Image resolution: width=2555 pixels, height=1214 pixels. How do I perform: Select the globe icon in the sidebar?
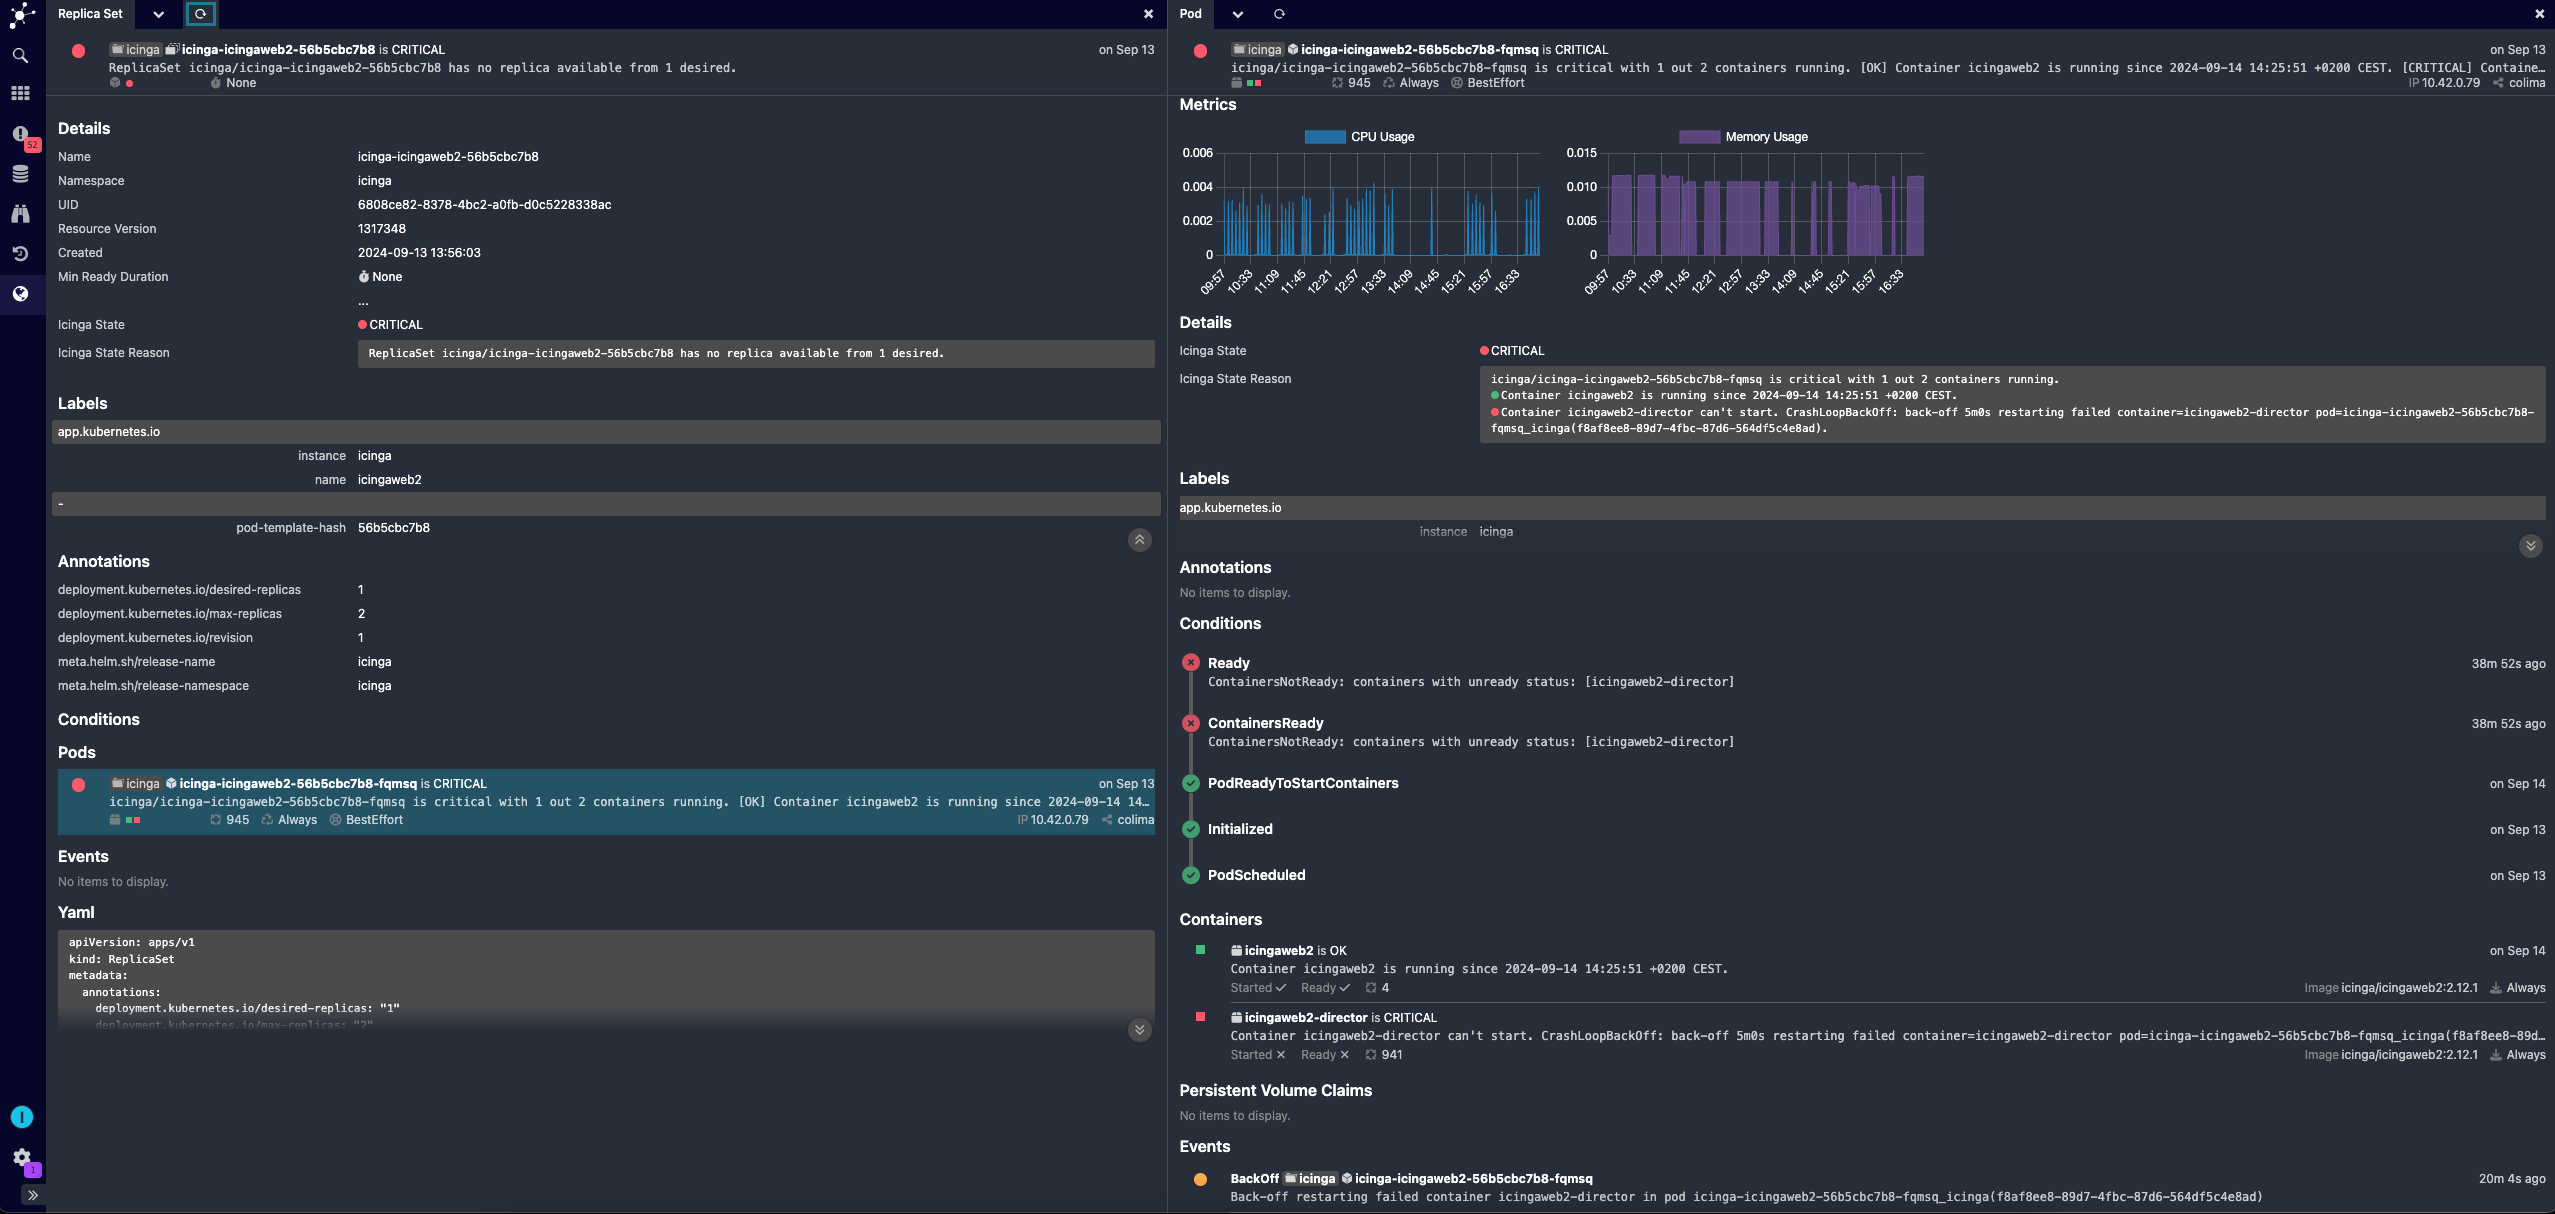click(20, 294)
